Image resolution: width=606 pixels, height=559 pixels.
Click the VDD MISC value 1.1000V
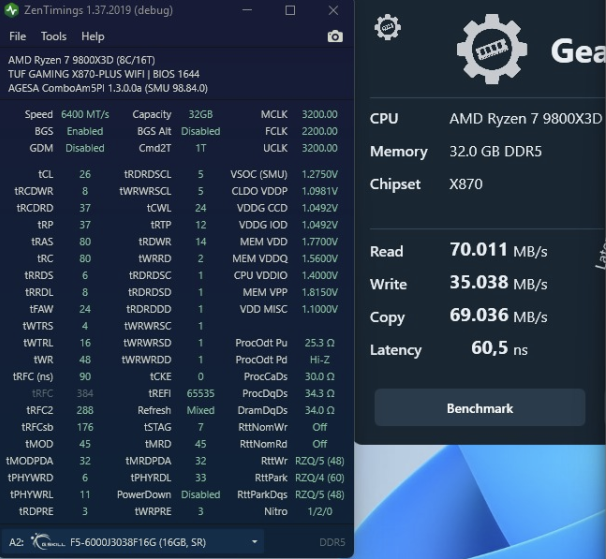(x=320, y=309)
